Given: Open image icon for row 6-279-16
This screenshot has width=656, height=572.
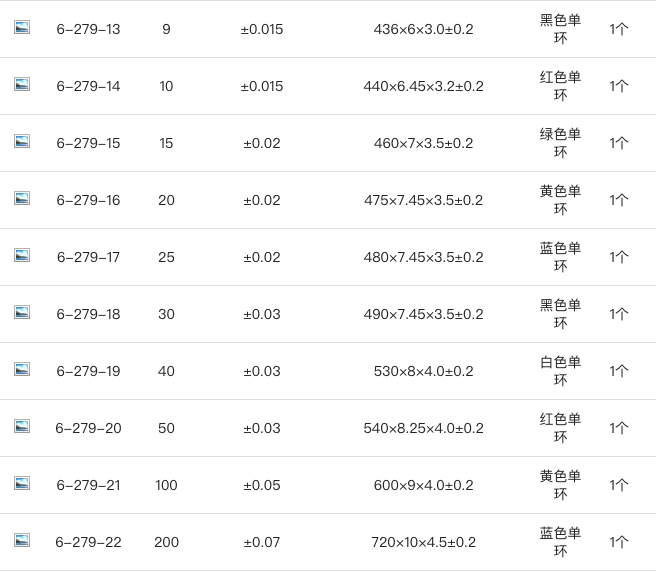Looking at the screenshot, I should coord(22,198).
